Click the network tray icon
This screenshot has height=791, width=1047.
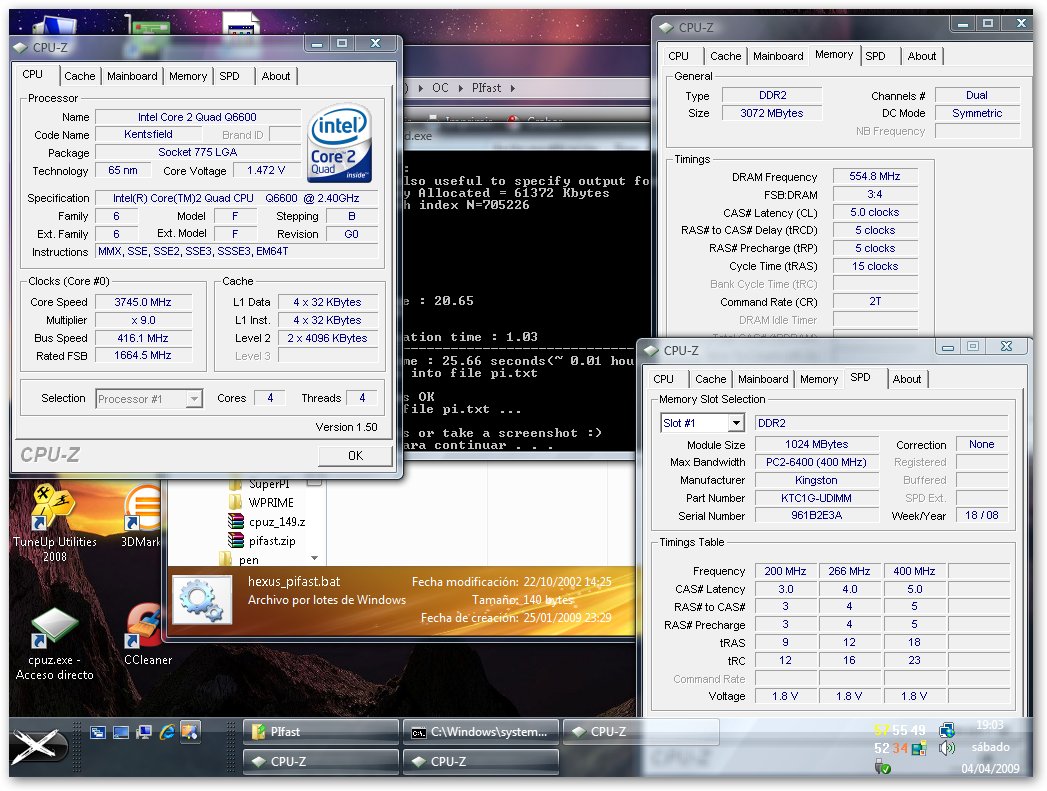click(x=946, y=730)
